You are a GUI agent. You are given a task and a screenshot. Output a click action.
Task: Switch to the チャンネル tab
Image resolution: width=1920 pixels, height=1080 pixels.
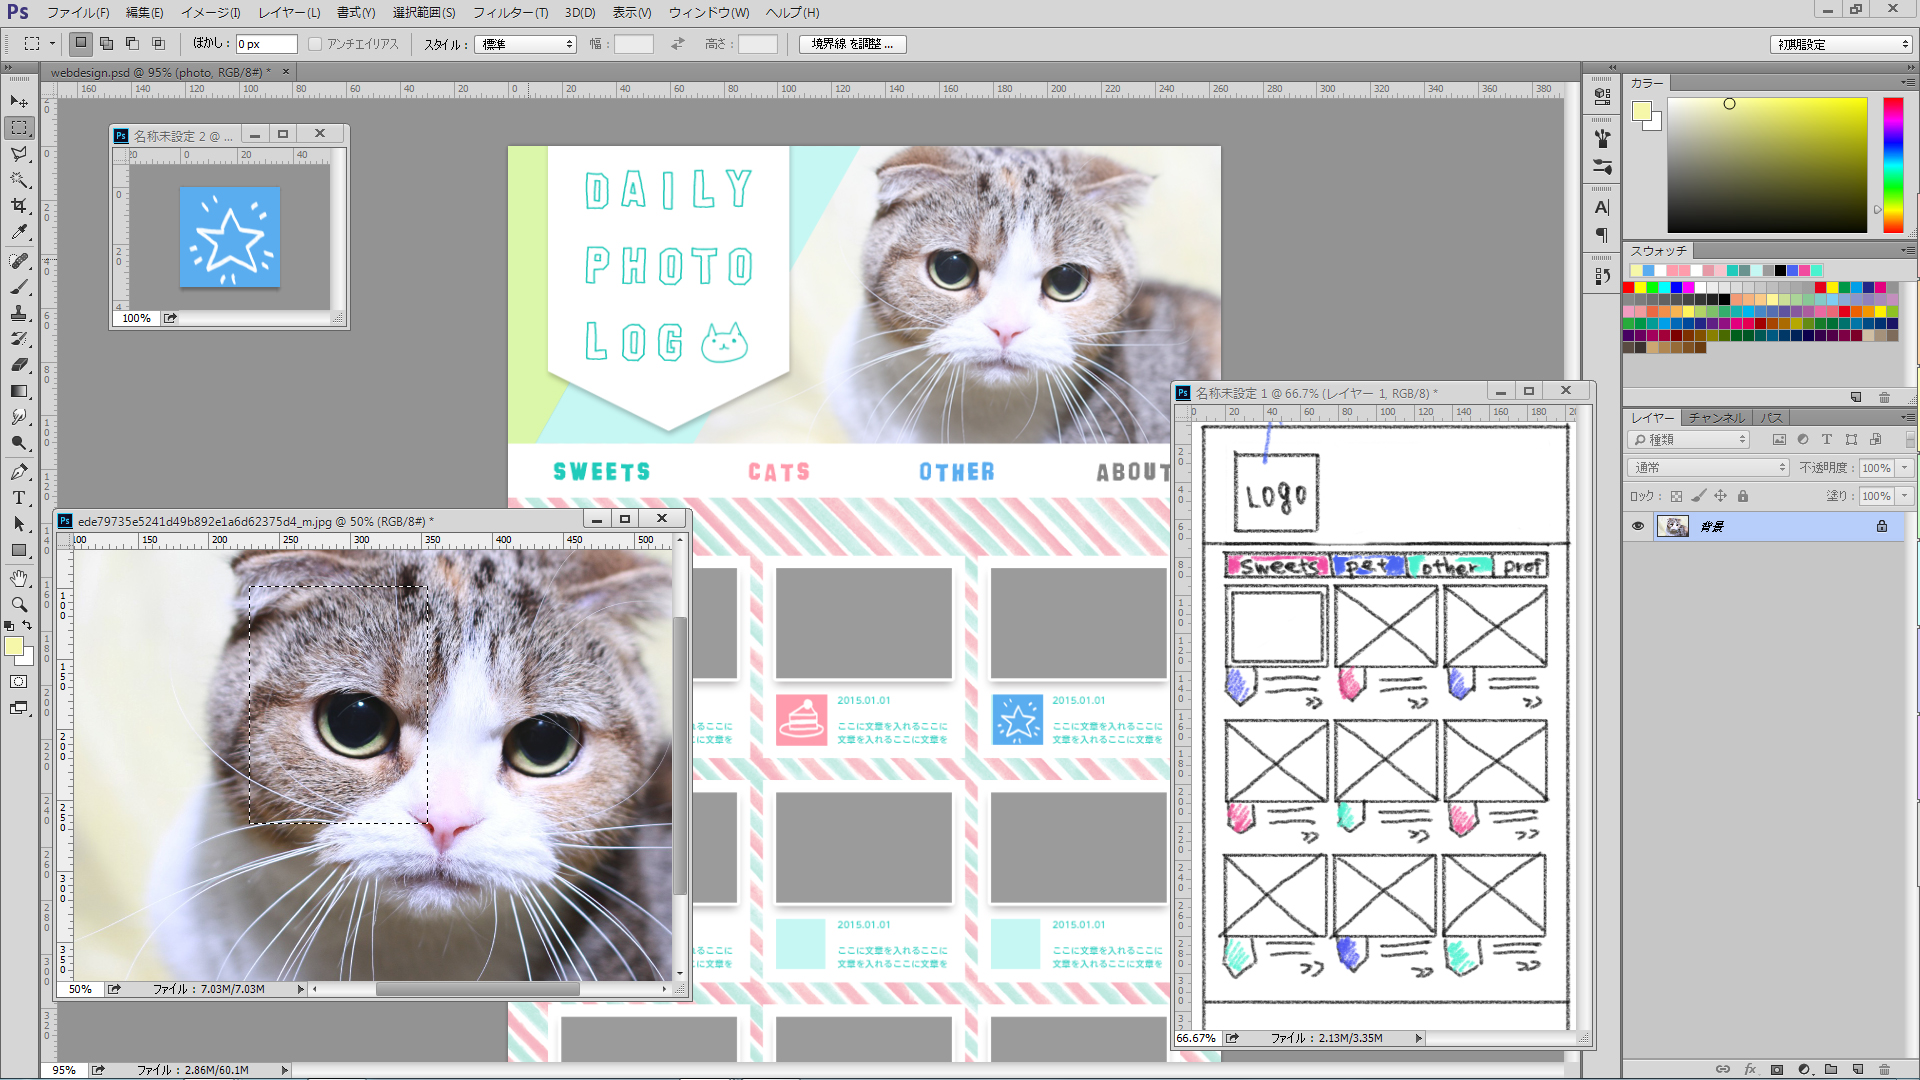(x=1716, y=418)
